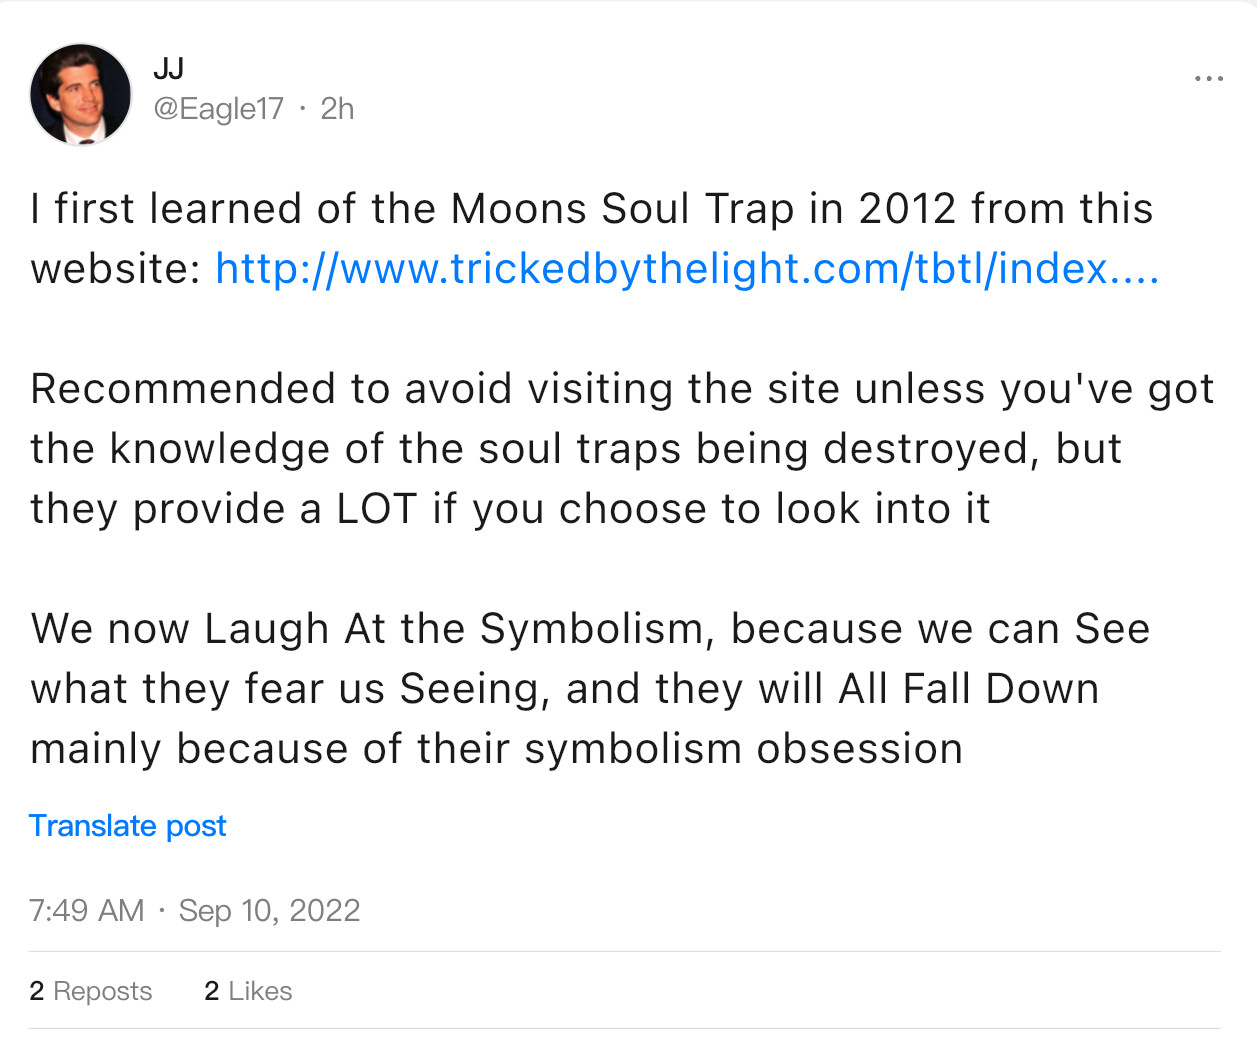
Task: Click JJ's profile avatar photo
Action: click(81, 94)
